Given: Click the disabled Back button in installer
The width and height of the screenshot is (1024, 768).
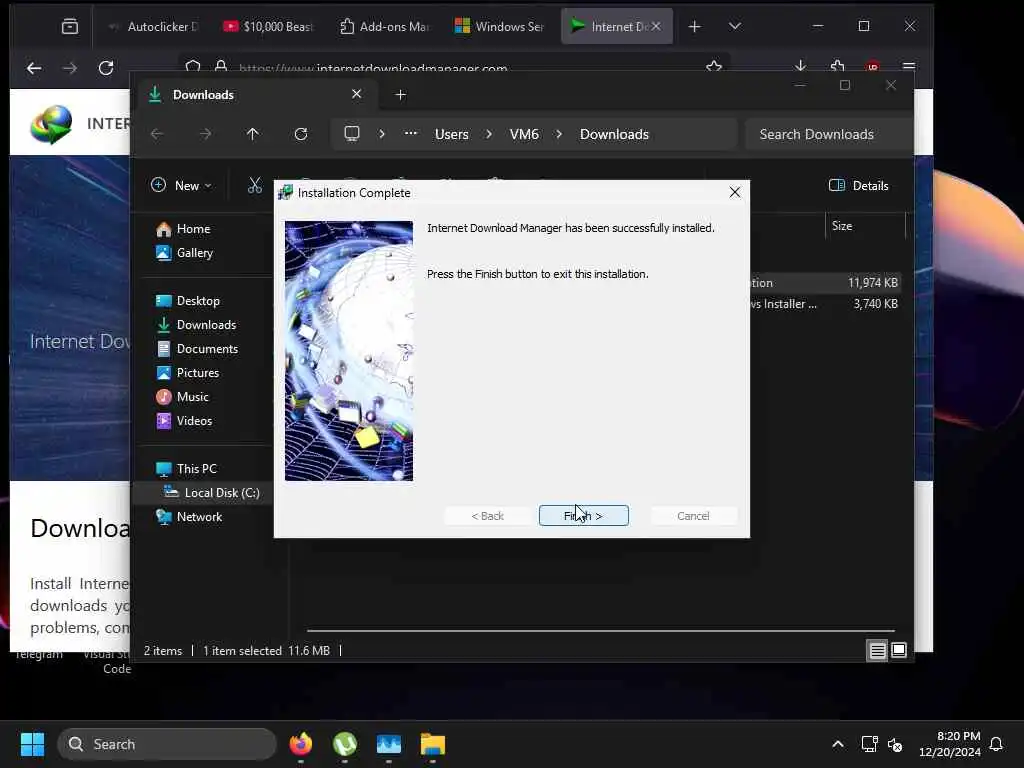Looking at the screenshot, I should [488, 515].
